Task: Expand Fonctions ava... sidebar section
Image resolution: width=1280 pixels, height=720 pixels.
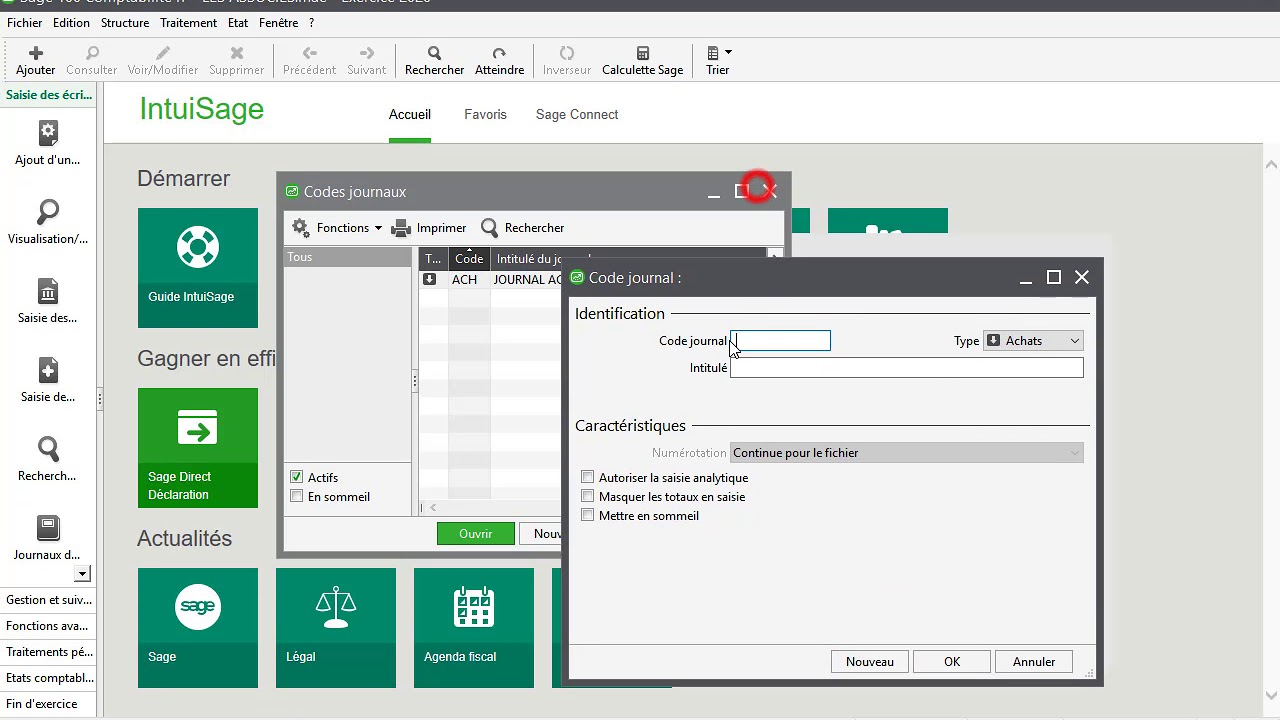Action: click(x=48, y=626)
